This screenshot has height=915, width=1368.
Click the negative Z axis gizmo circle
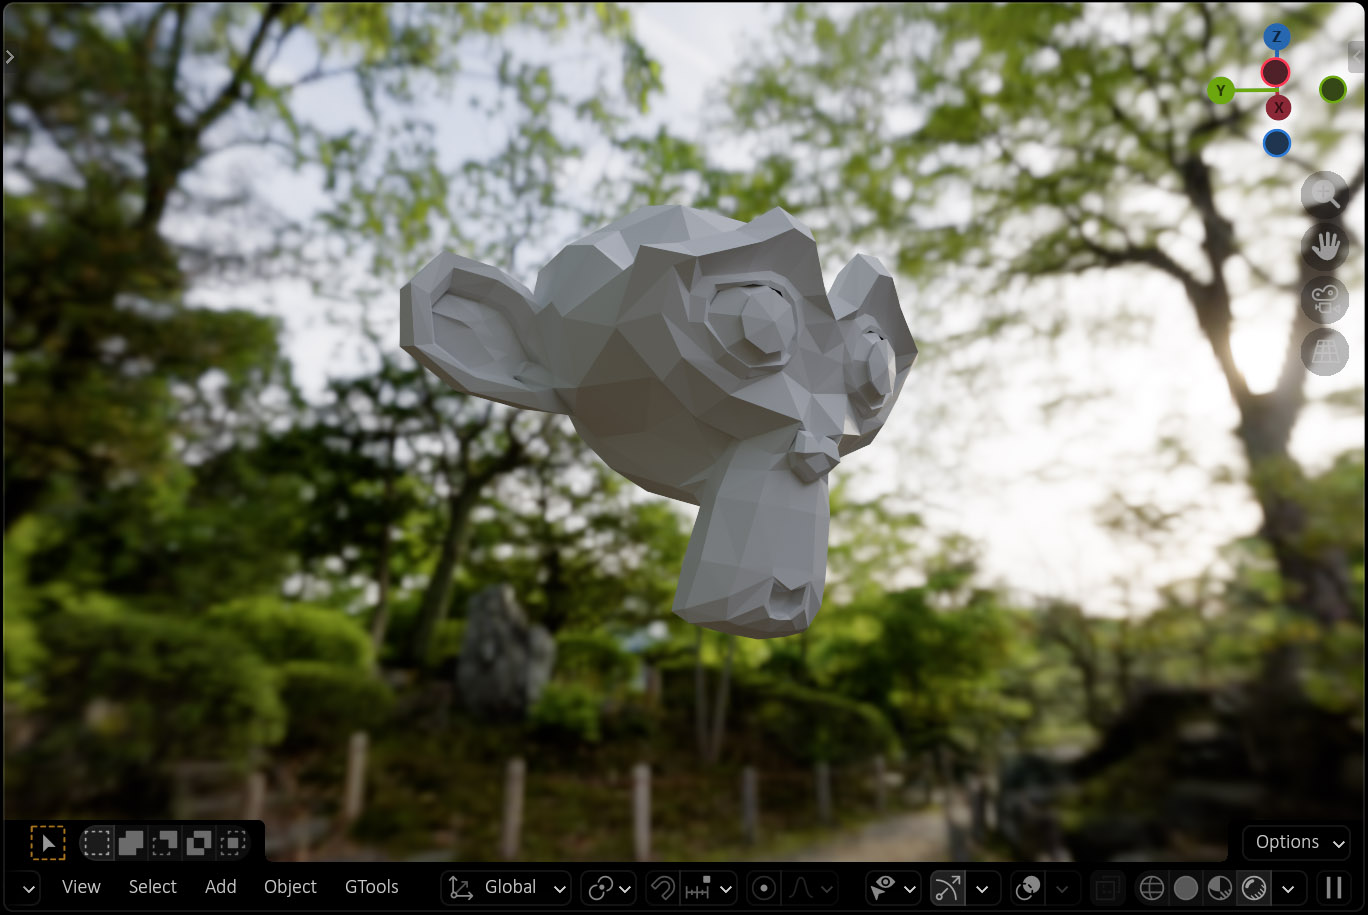tap(1277, 143)
